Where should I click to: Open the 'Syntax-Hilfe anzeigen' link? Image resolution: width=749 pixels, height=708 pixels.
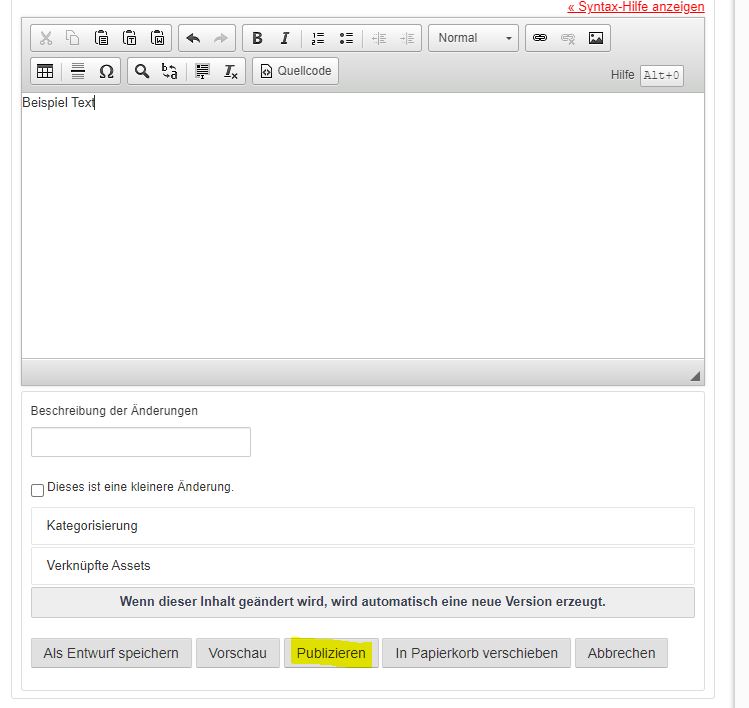point(635,7)
